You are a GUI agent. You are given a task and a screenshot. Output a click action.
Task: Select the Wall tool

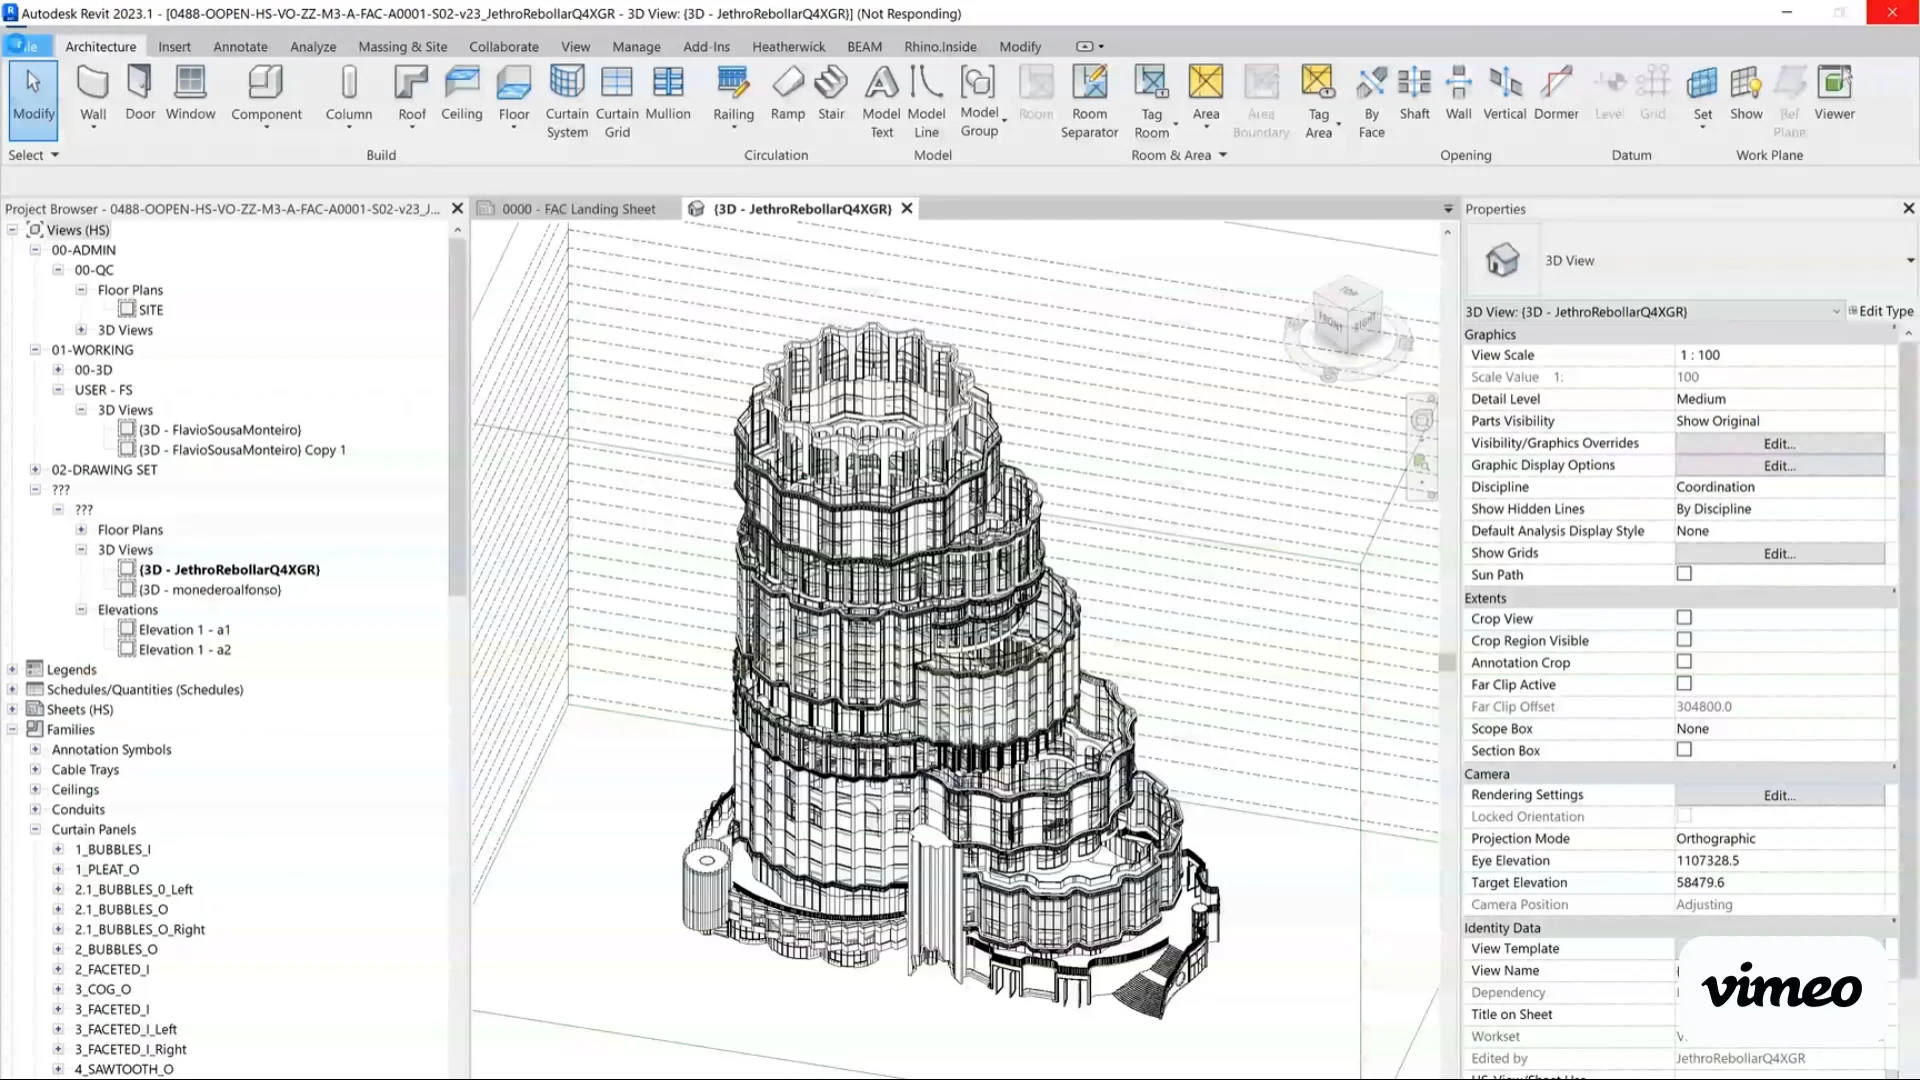92,95
